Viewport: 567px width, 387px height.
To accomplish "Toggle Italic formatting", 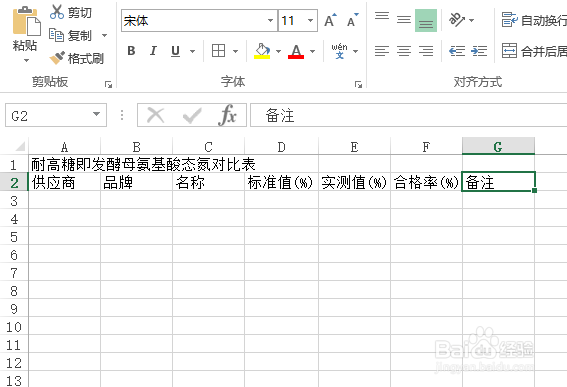I will pos(153,51).
